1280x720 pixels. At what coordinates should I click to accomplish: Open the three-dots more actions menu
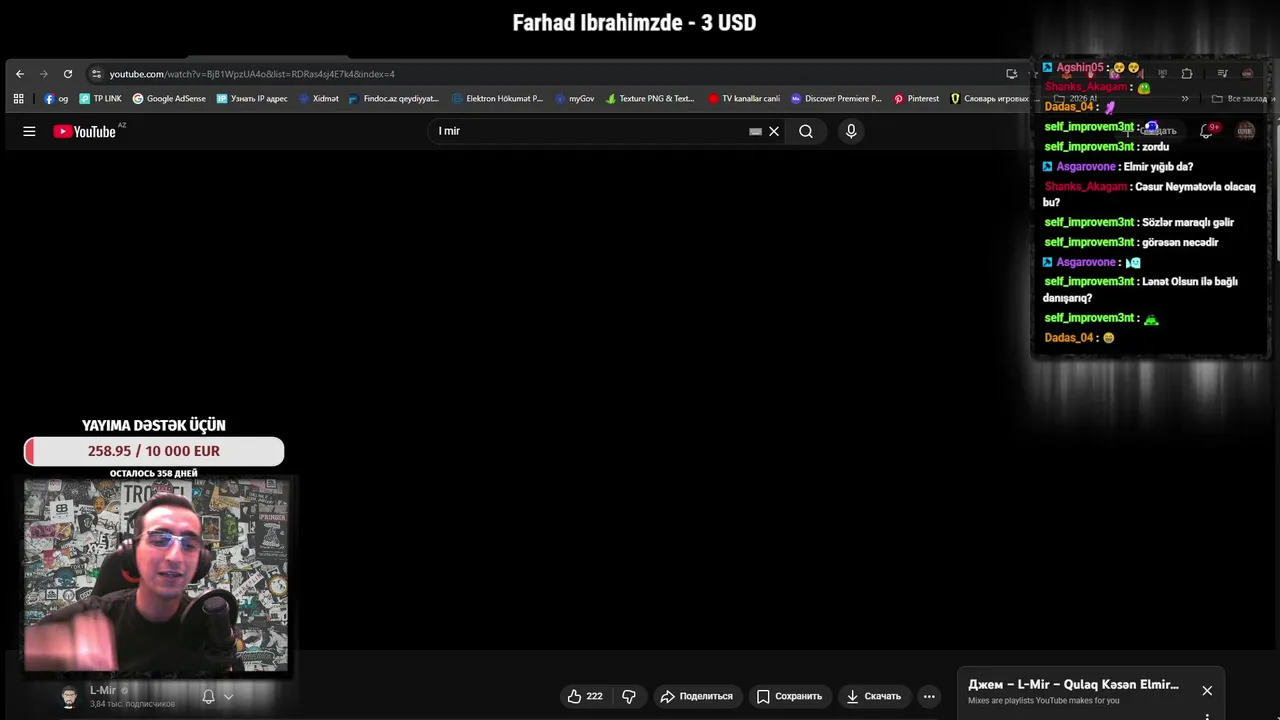929,696
